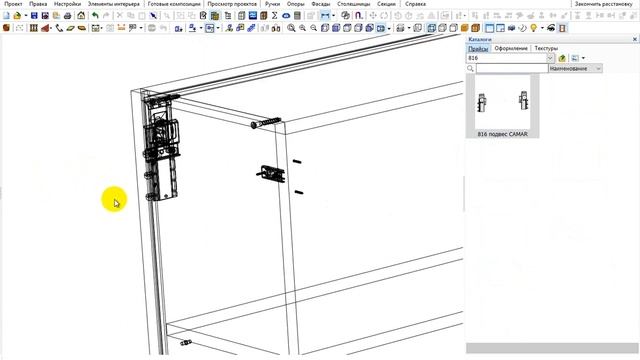Screen dimensions: 640x360
Task: Open the Элементы интерьера menu
Action: pos(114,4)
